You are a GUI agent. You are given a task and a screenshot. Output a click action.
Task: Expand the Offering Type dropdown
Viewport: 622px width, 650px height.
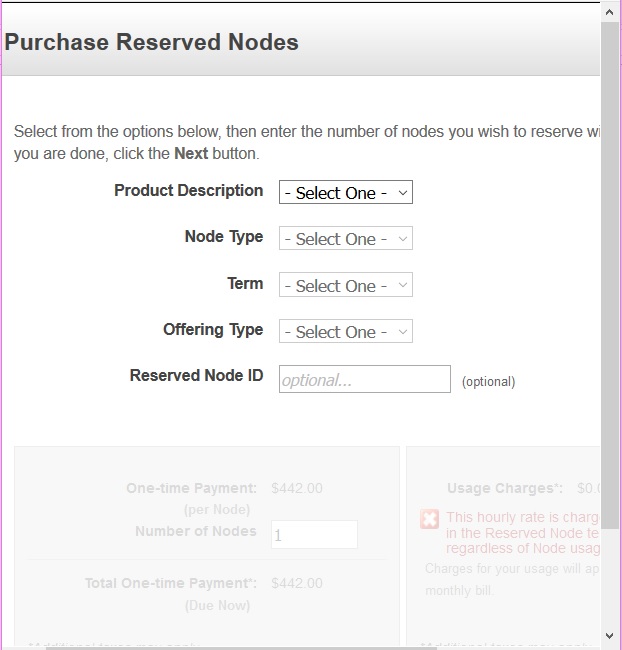point(345,332)
